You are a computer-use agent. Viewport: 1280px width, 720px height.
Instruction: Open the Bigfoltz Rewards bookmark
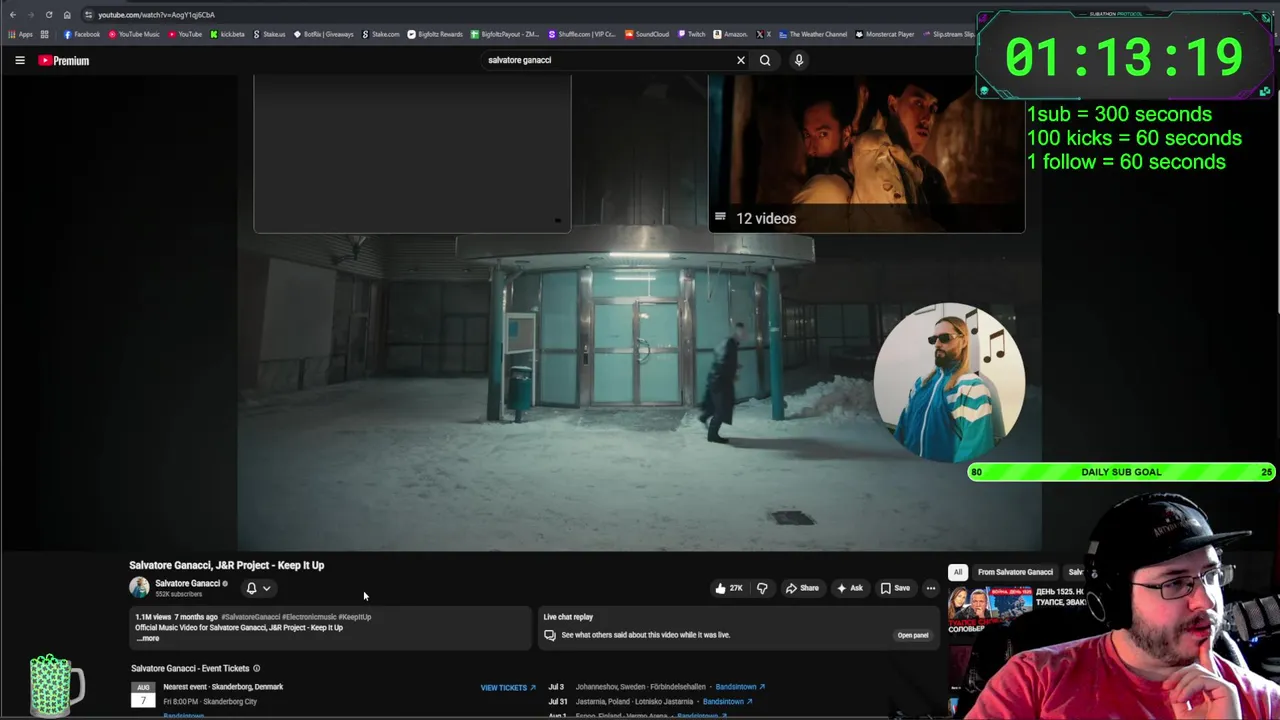coord(435,34)
